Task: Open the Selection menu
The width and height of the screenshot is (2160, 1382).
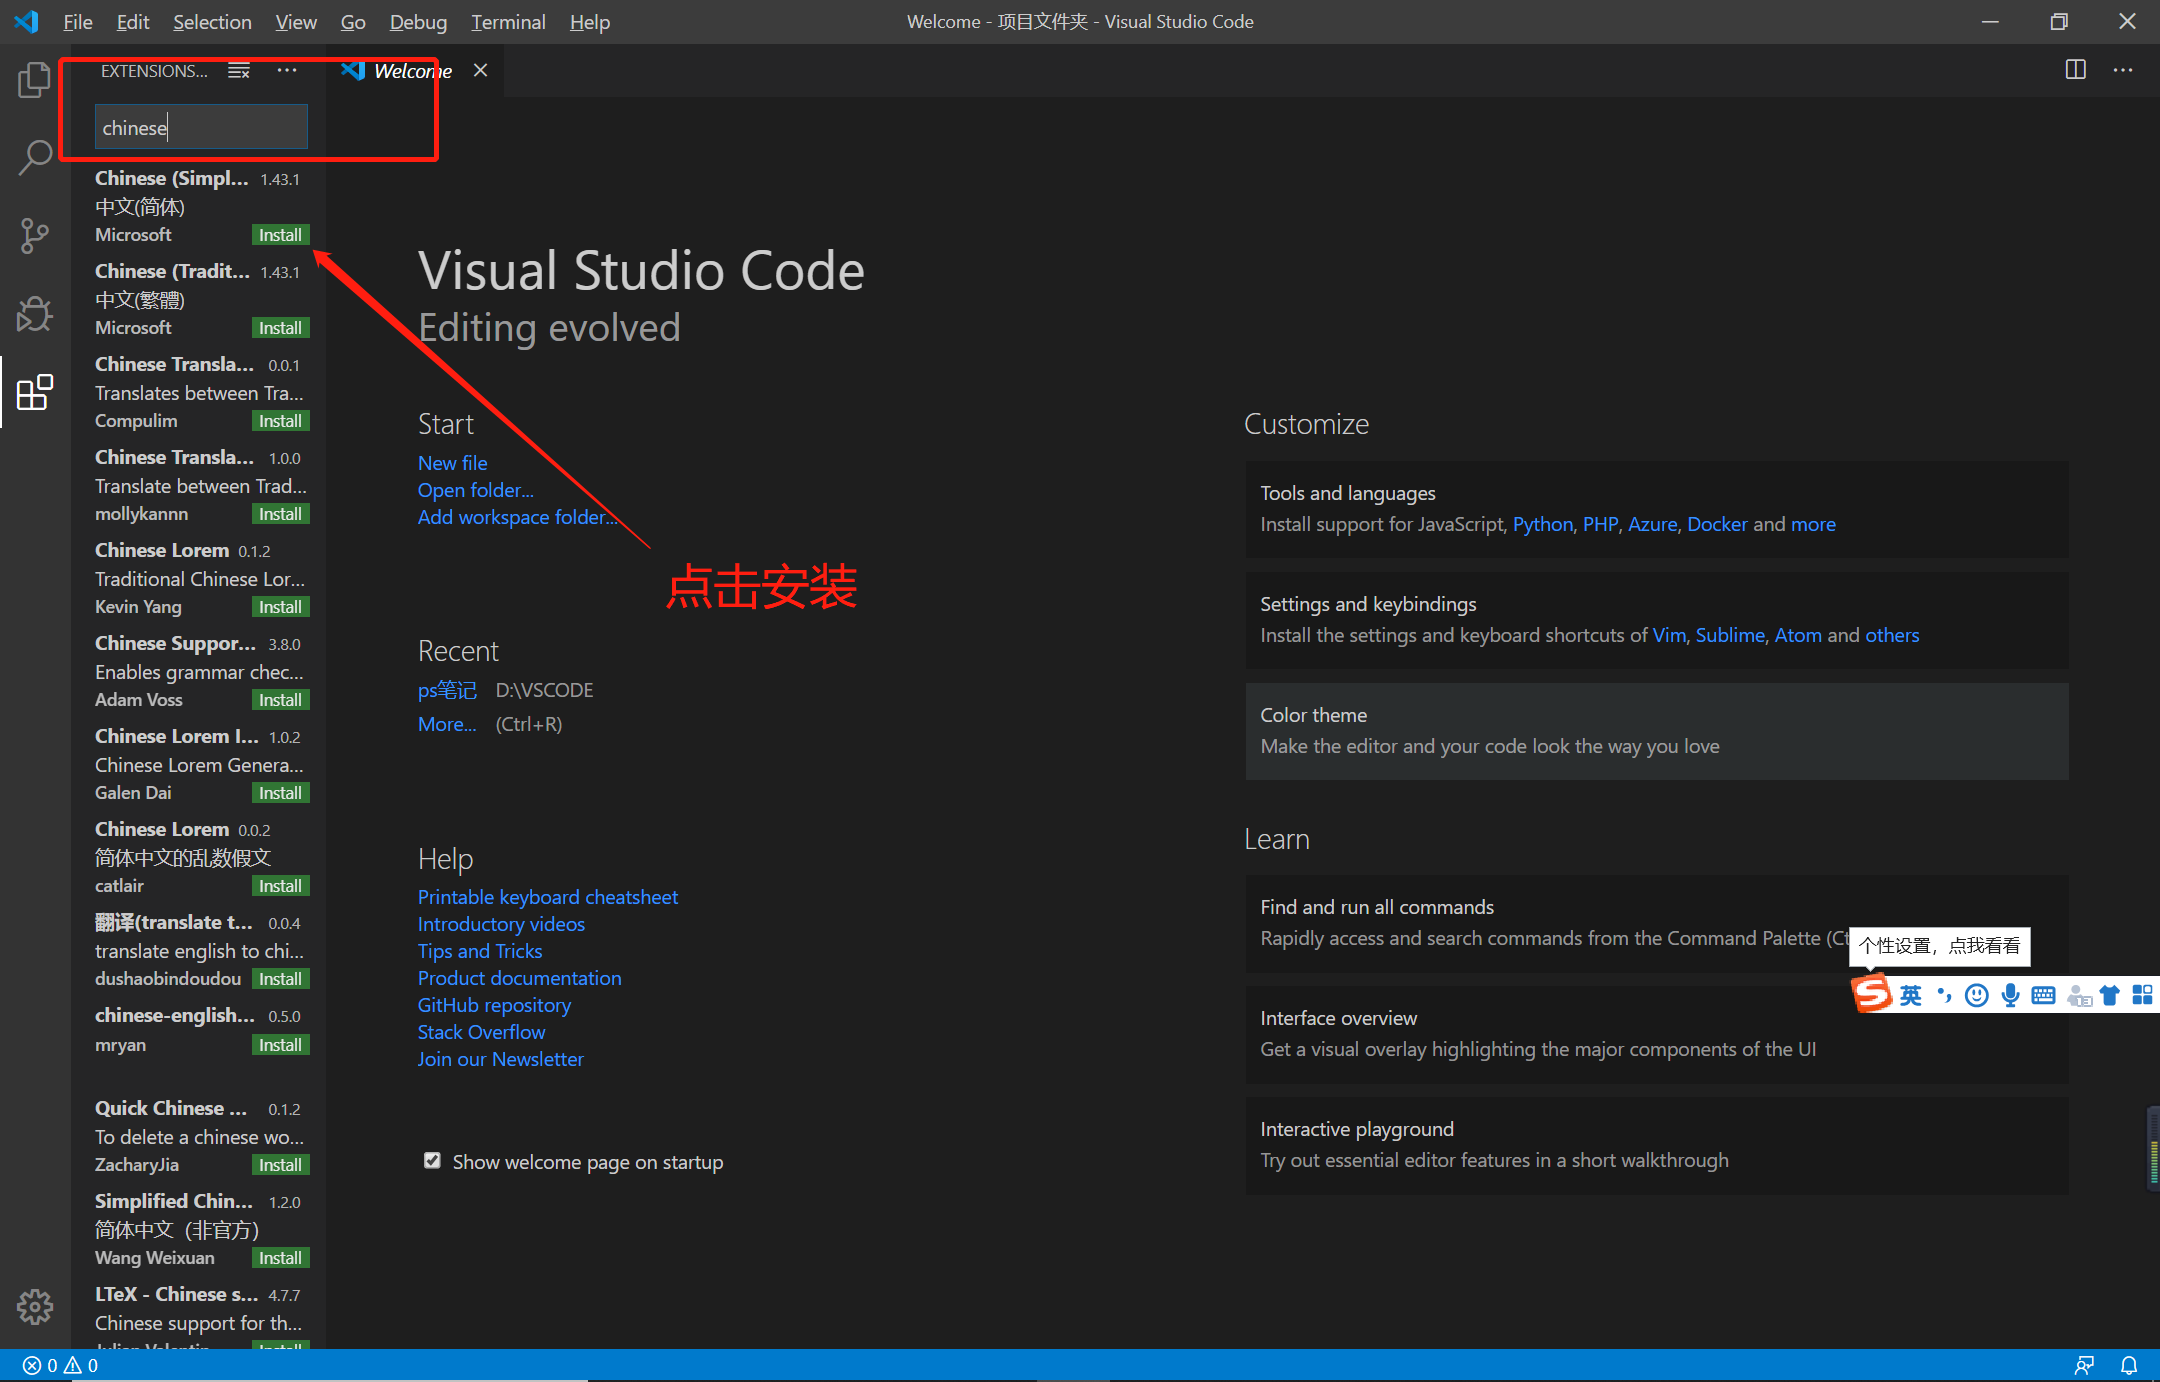Action: click(x=212, y=22)
